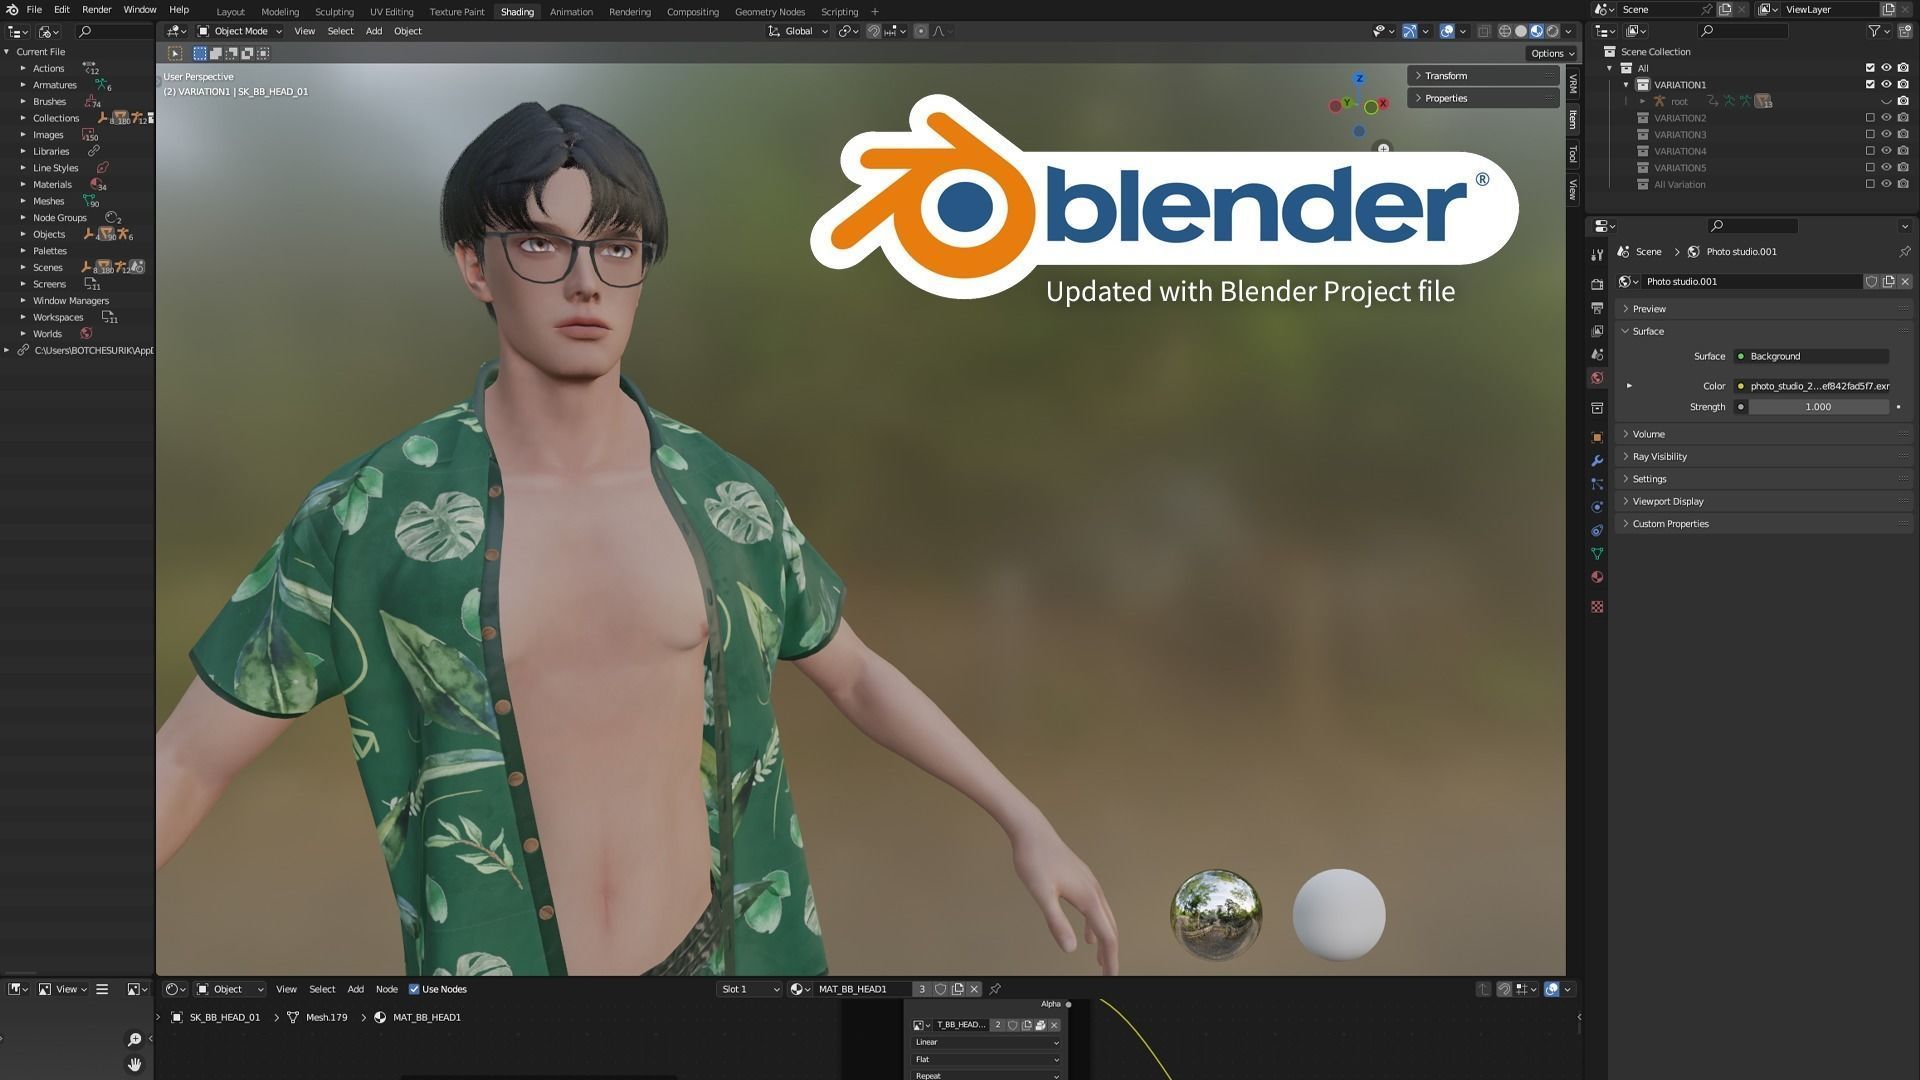
Task: Click the fake user shield for Photo studio.001
Action: pos(1871,282)
